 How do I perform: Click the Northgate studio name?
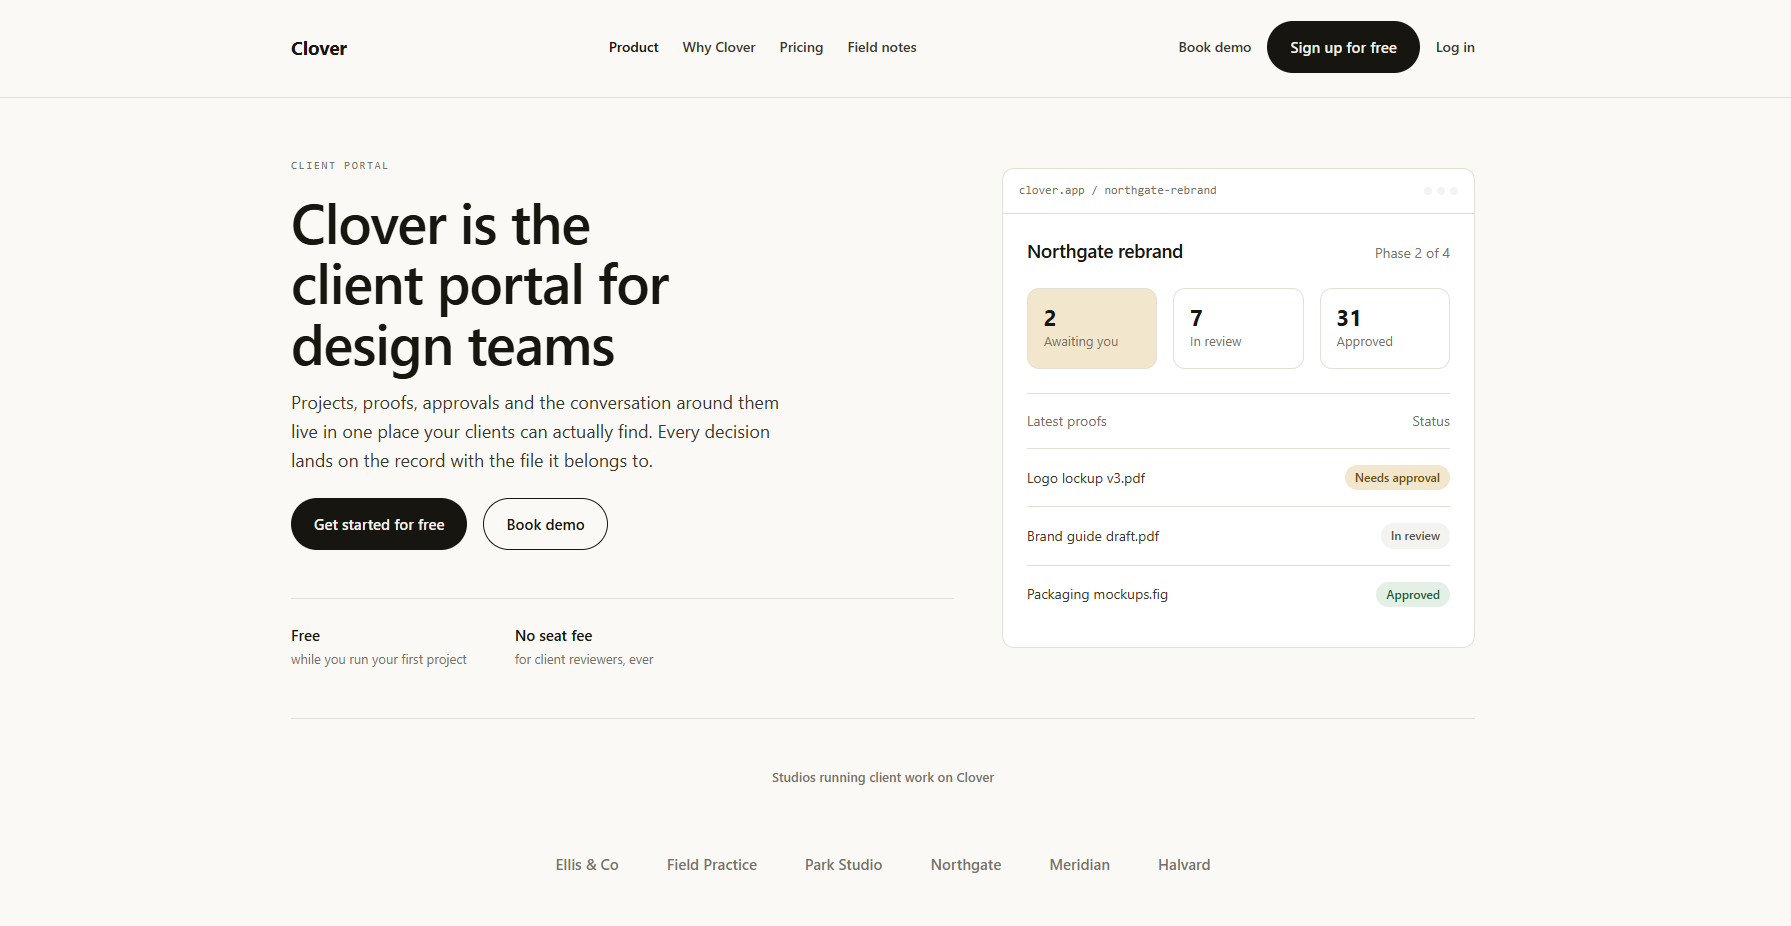[x=966, y=865]
